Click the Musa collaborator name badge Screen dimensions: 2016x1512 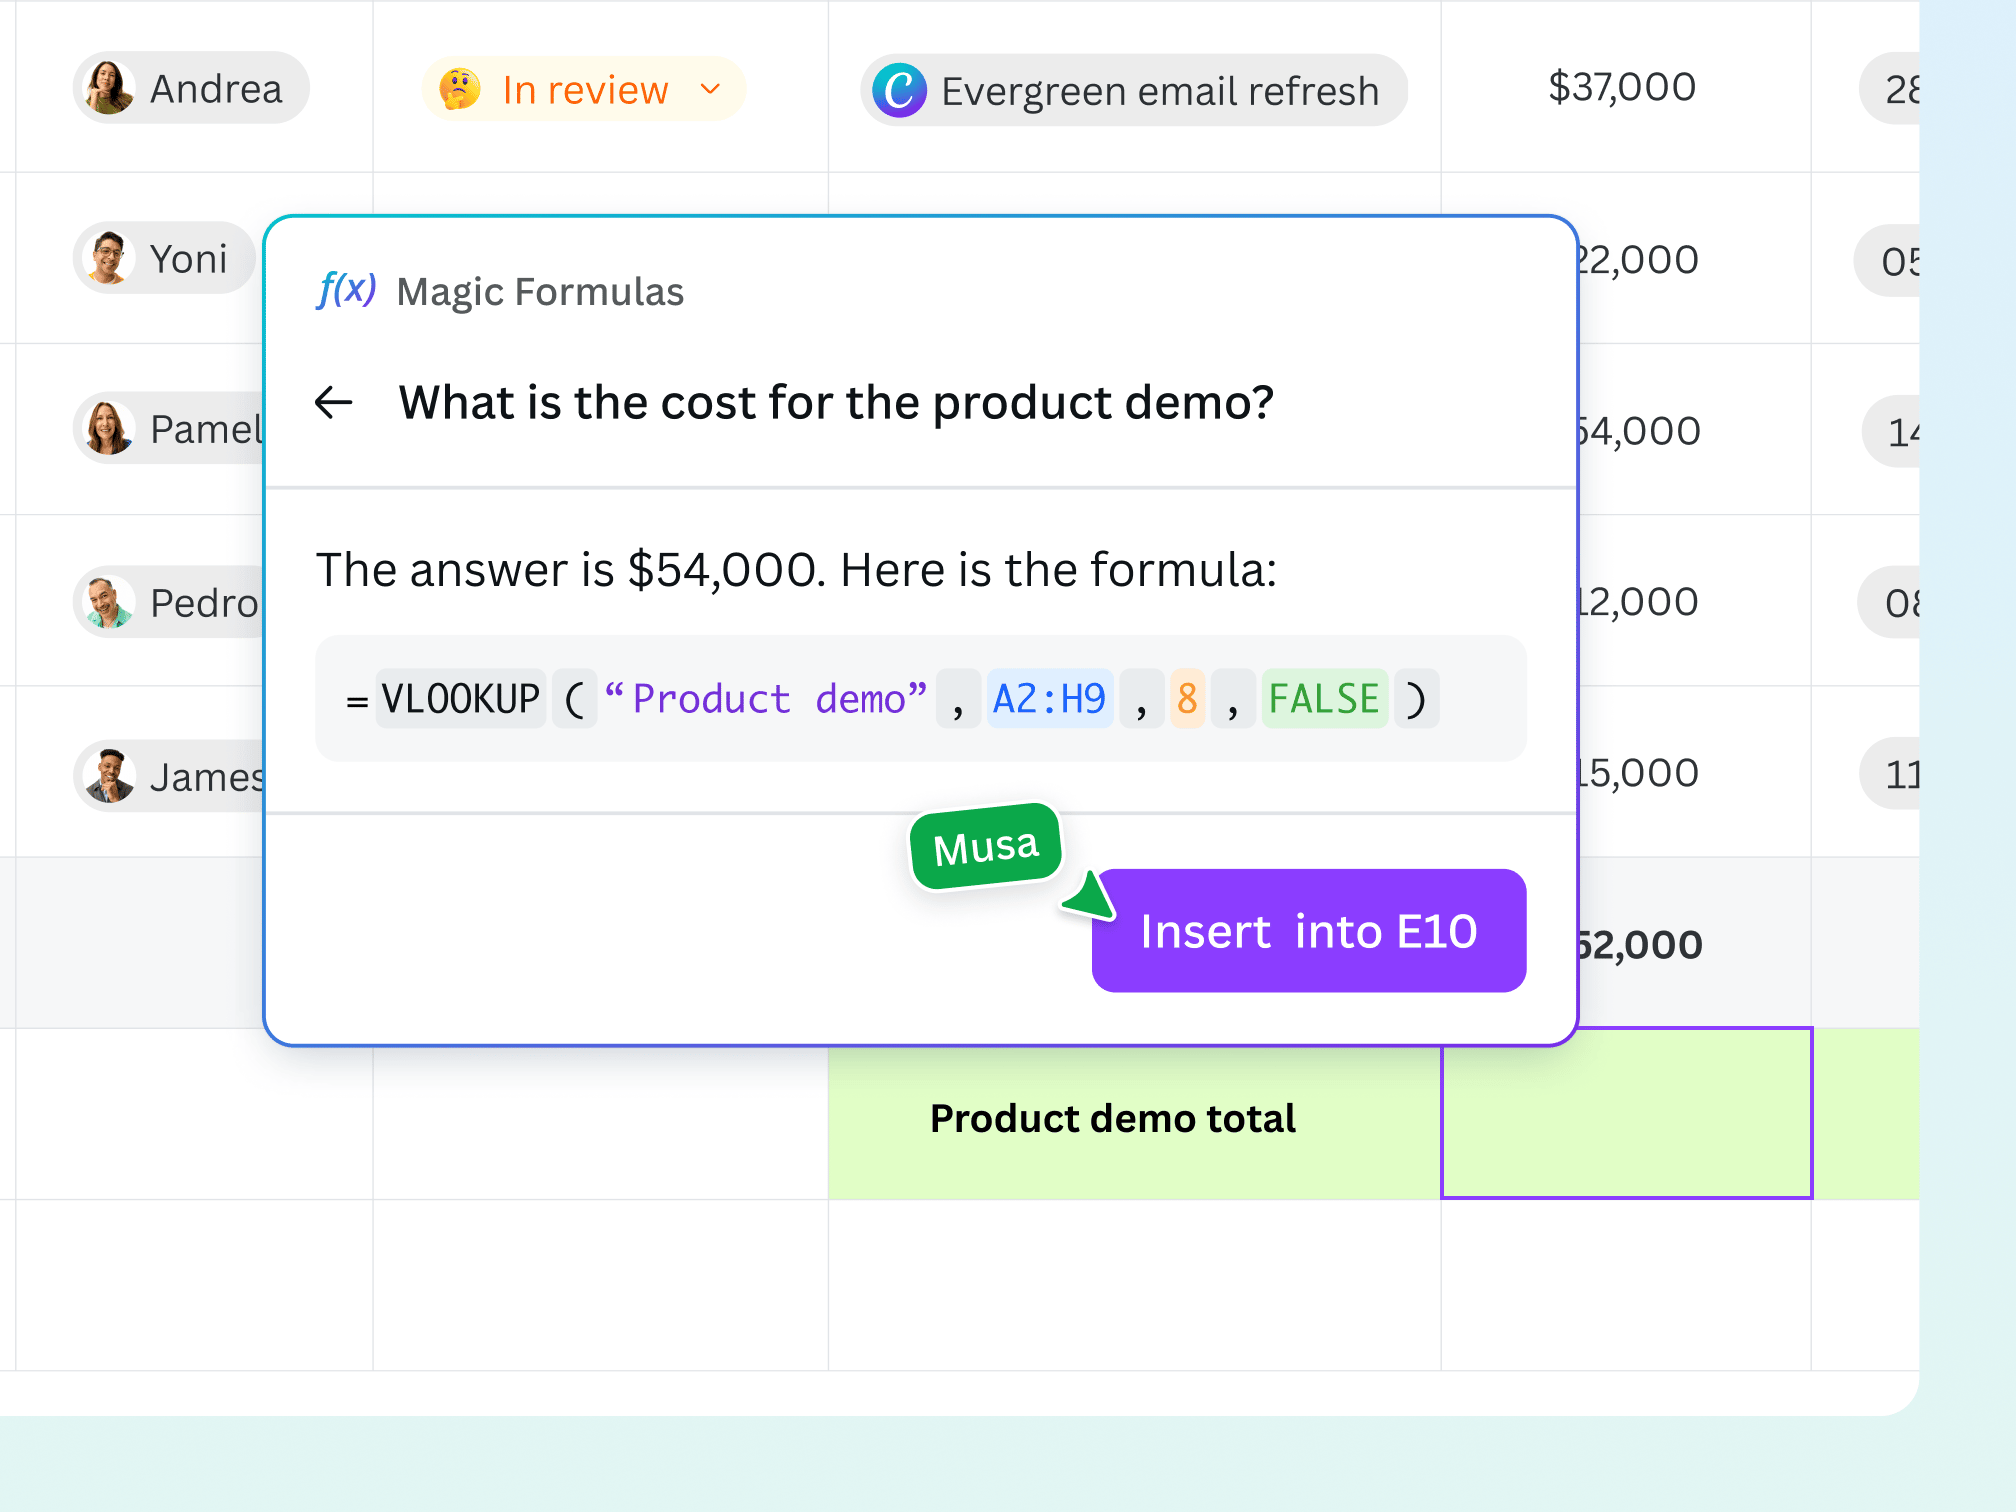click(x=986, y=844)
